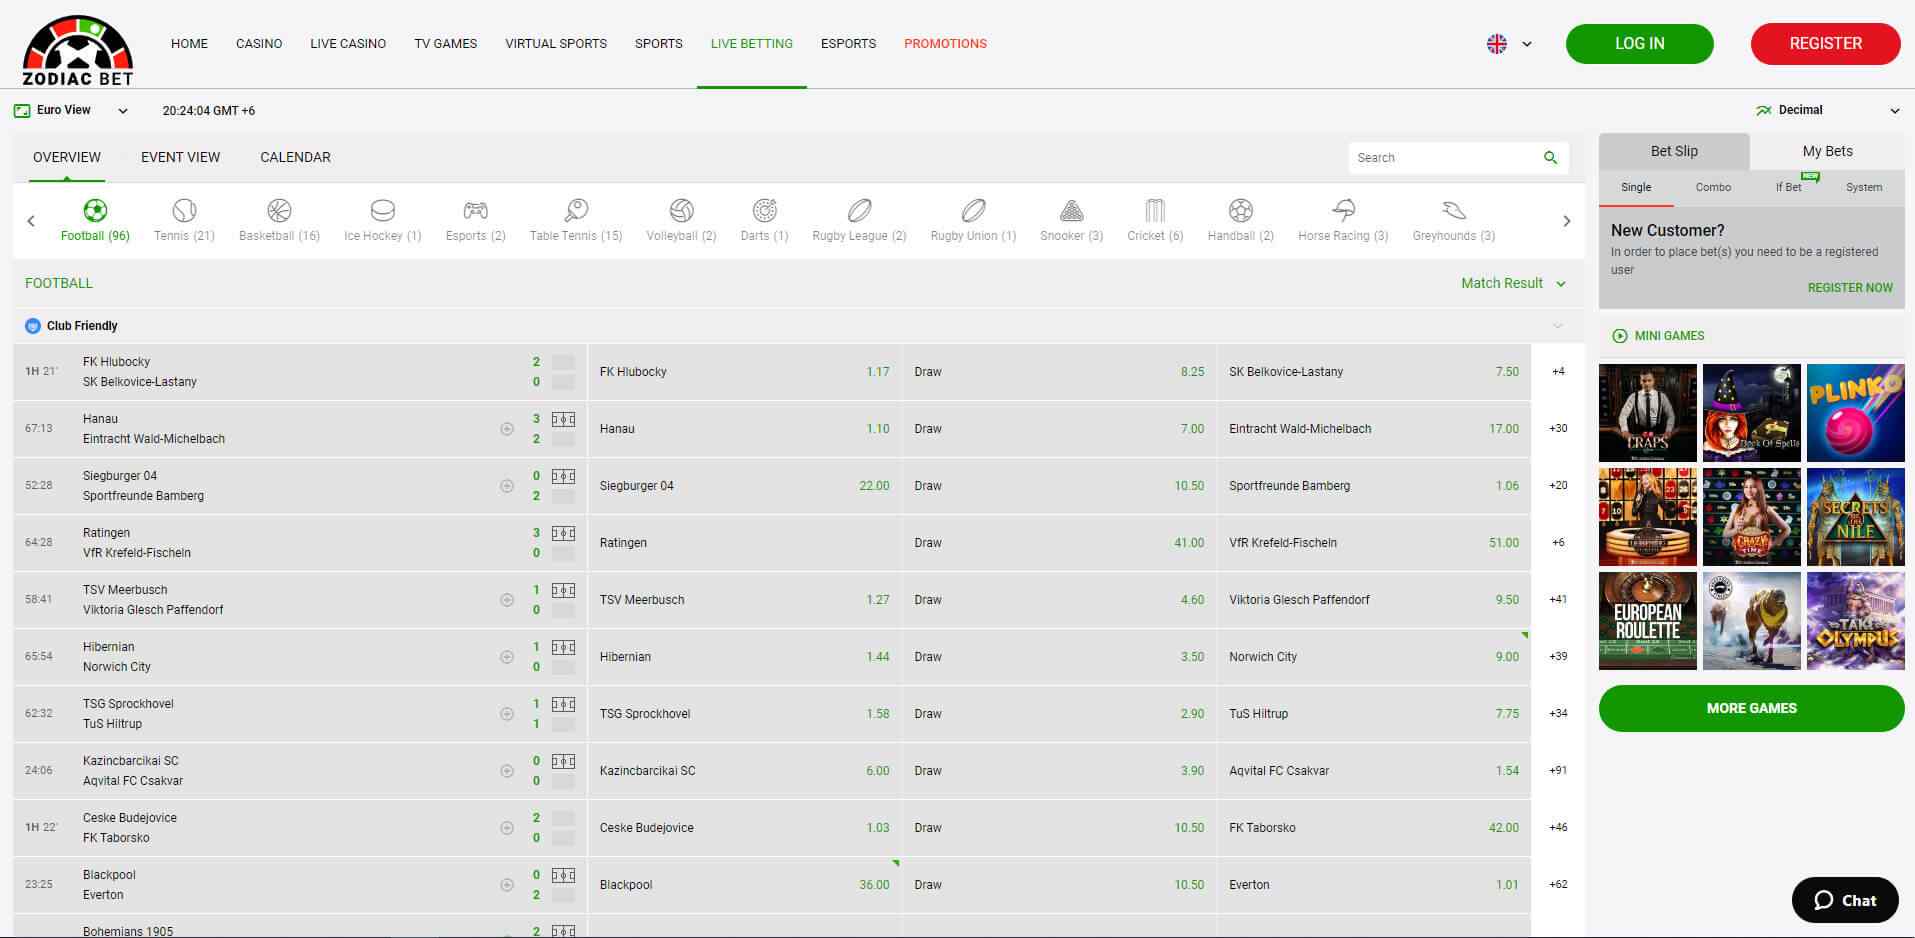Open the Esports menu item

point(848,44)
